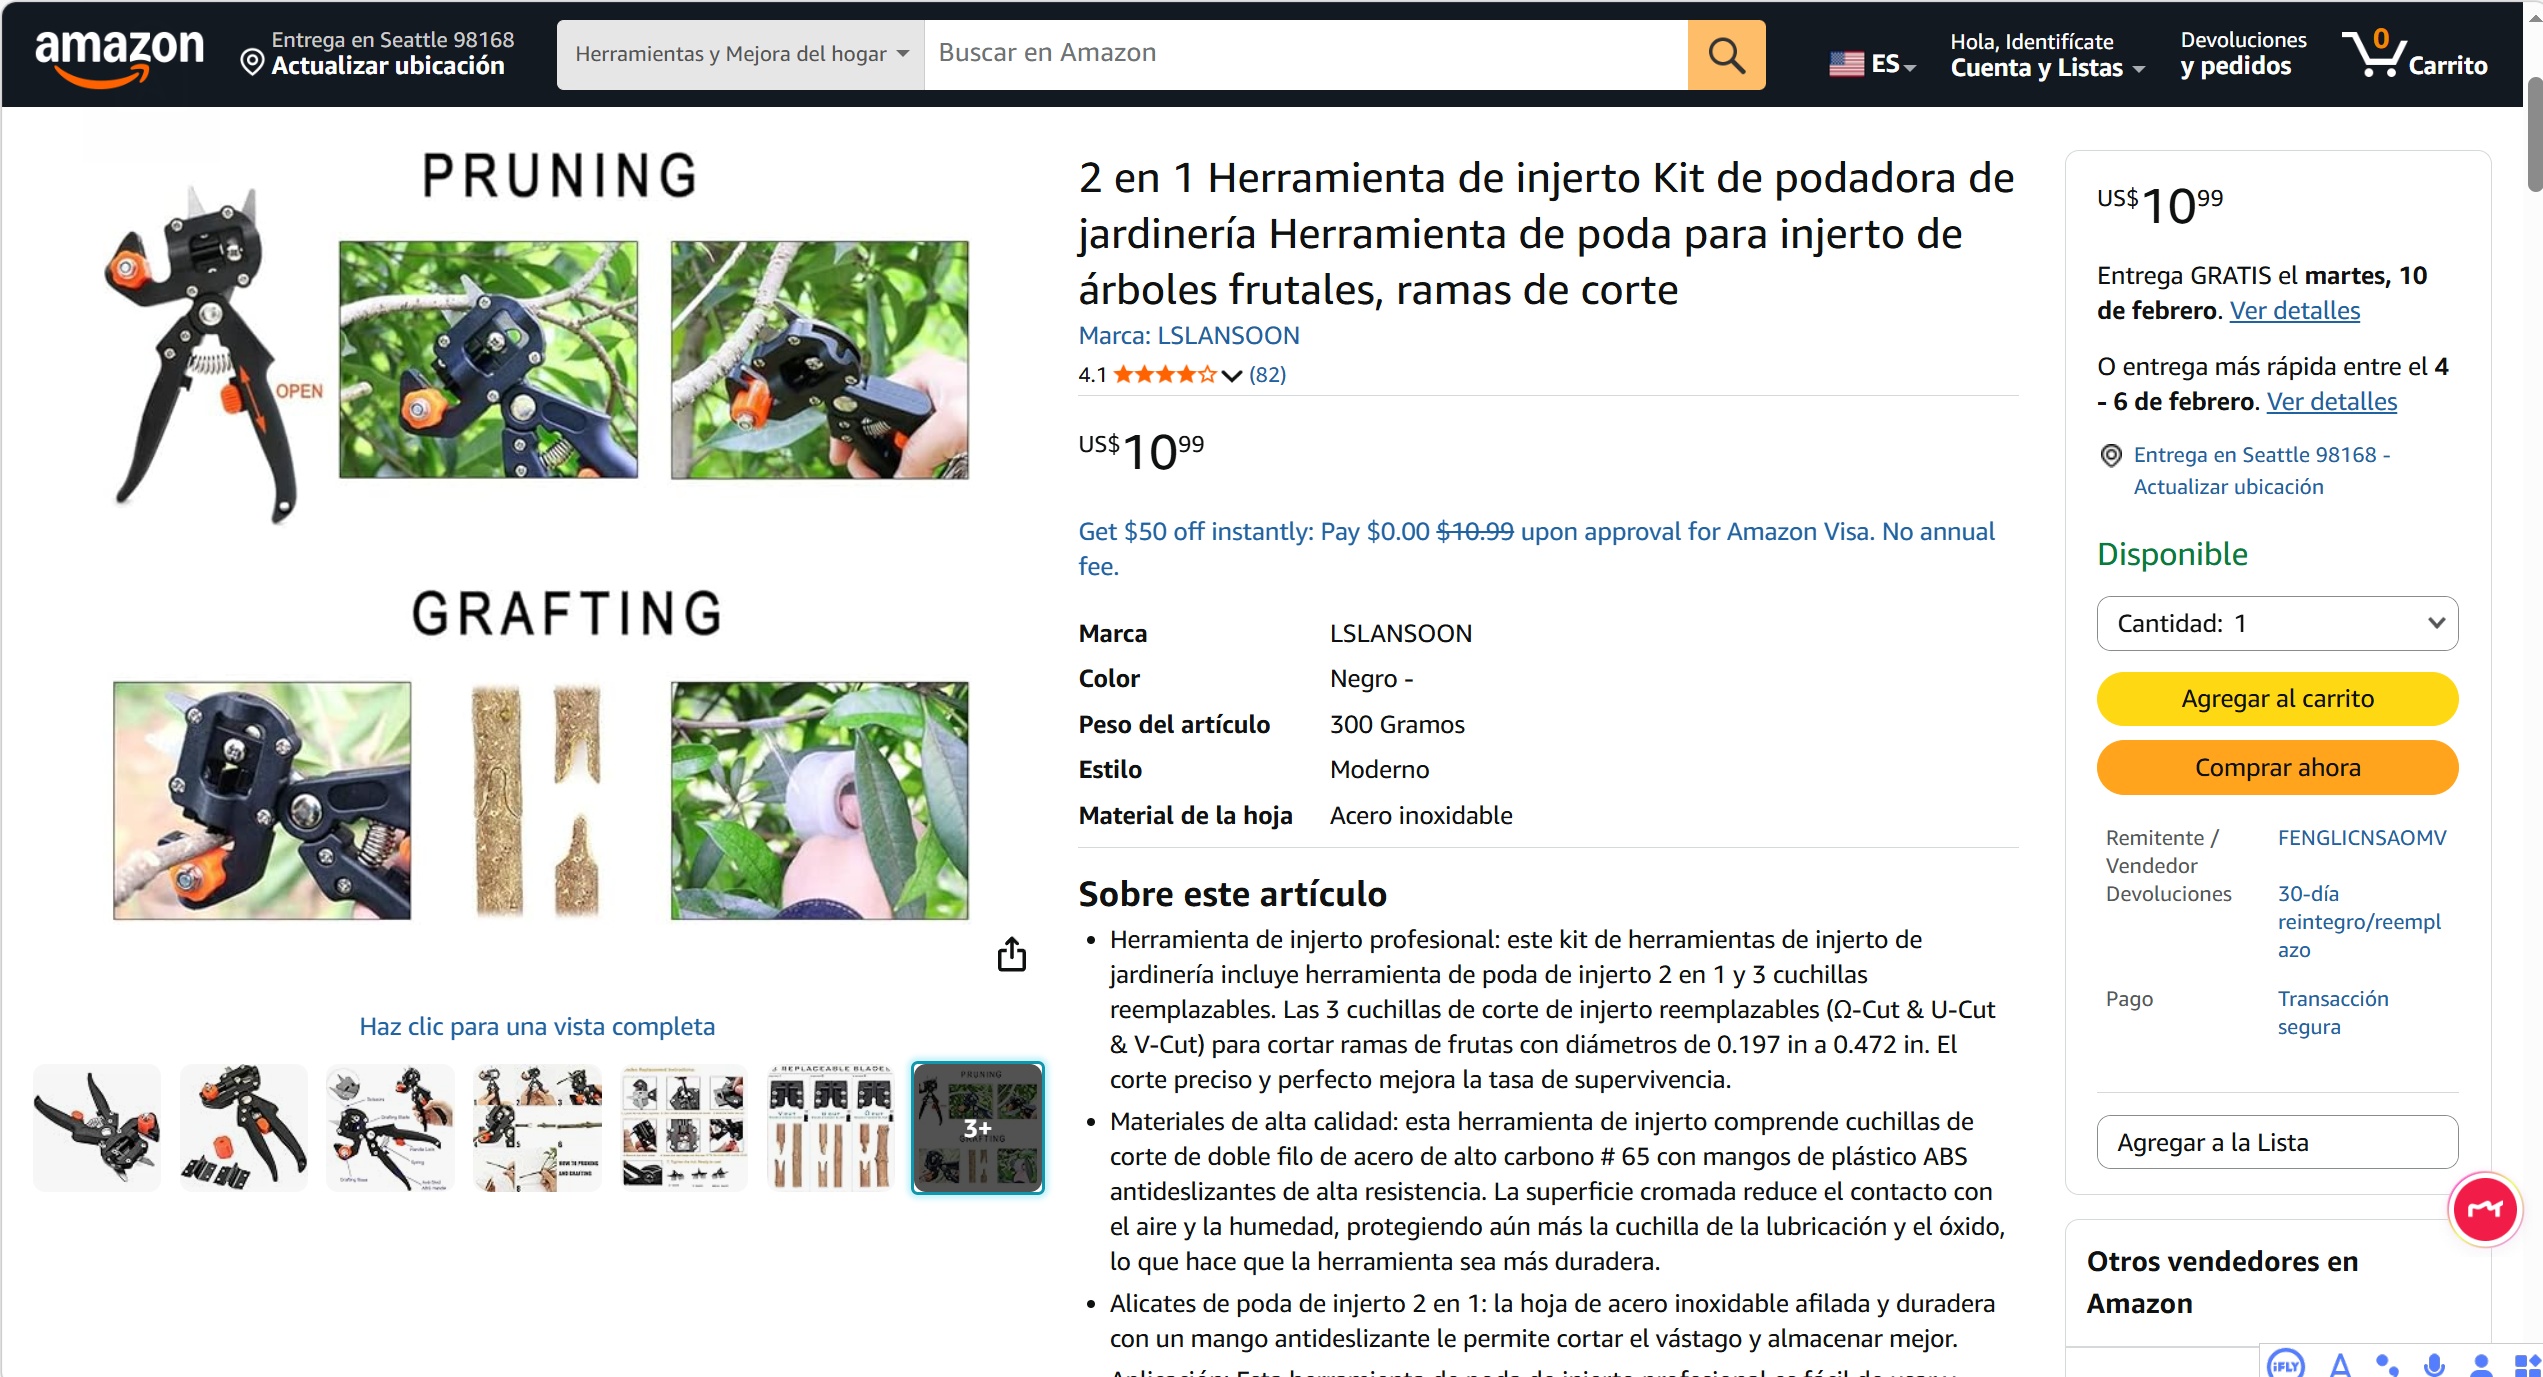This screenshot has width=2543, height=1377.
Task: Click the Amazon logo
Action: pos(119,55)
